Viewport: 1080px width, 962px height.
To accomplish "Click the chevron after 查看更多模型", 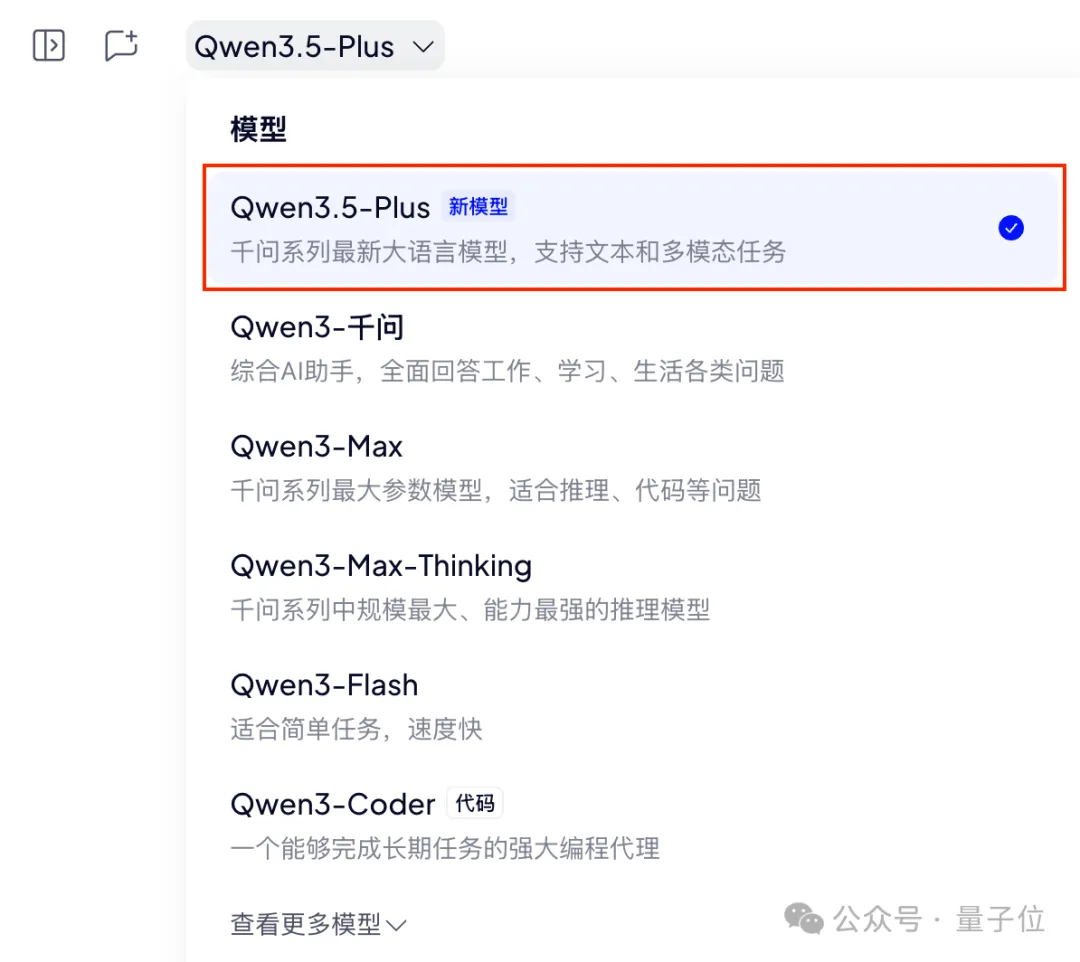I will click(x=396, y=926).
